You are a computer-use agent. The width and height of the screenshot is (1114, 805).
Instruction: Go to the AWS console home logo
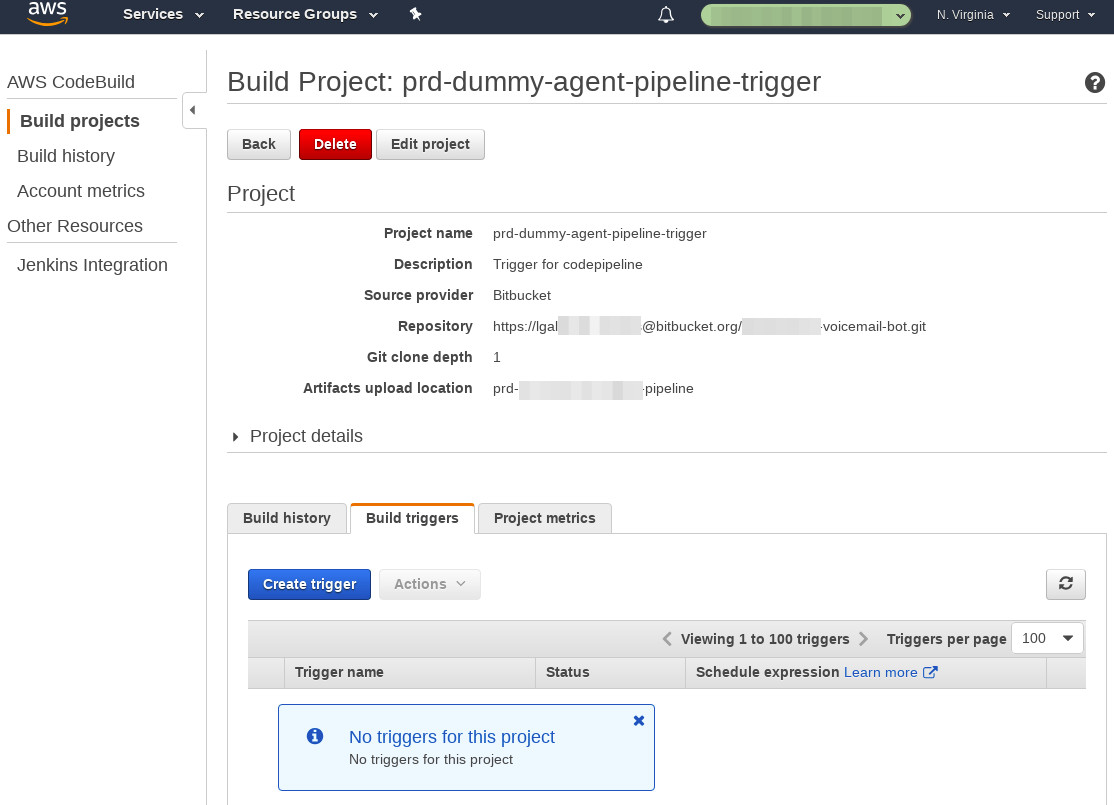coord(48,13)
